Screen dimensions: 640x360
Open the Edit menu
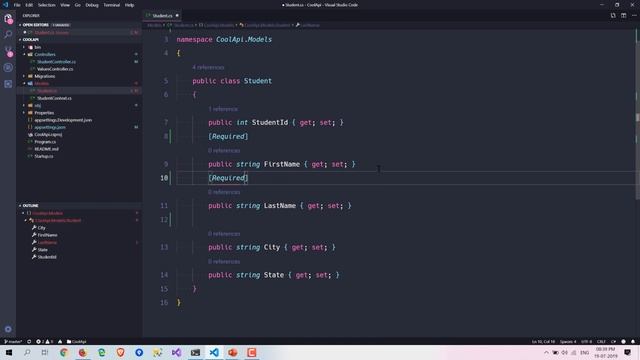29,5
